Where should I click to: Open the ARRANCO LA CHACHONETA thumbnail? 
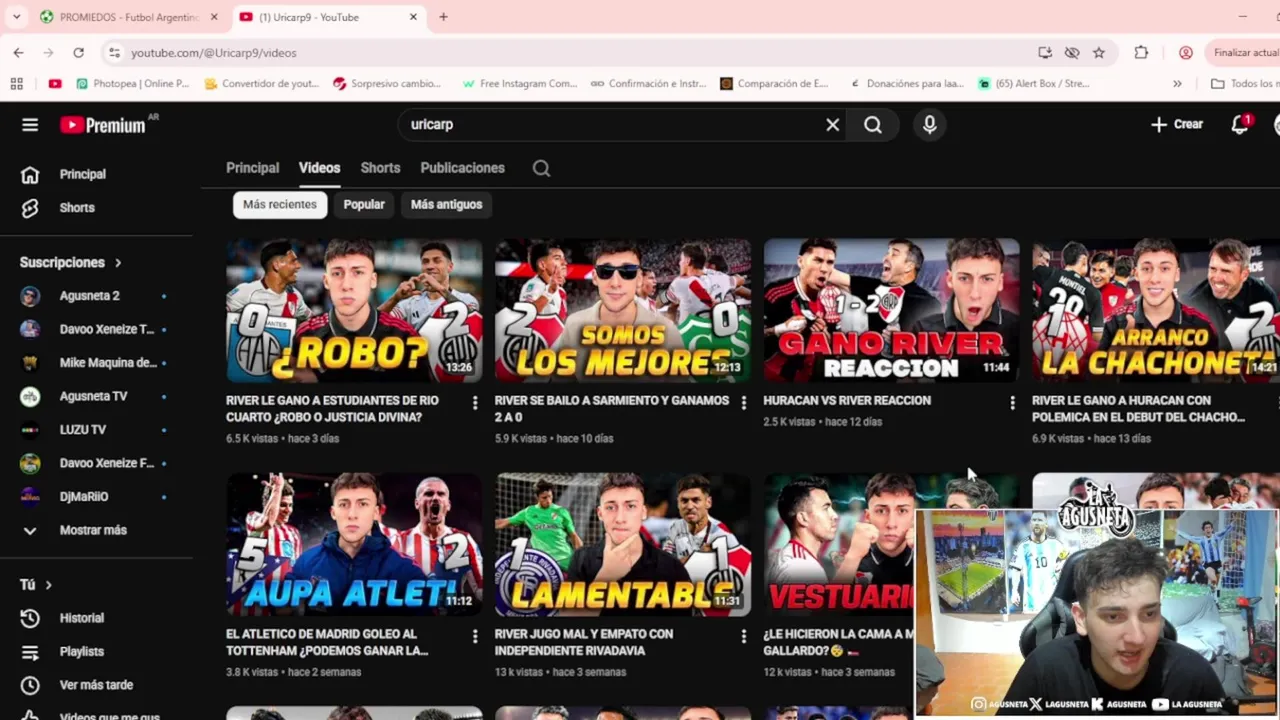pyautogui.click(x=1156, y=310)
